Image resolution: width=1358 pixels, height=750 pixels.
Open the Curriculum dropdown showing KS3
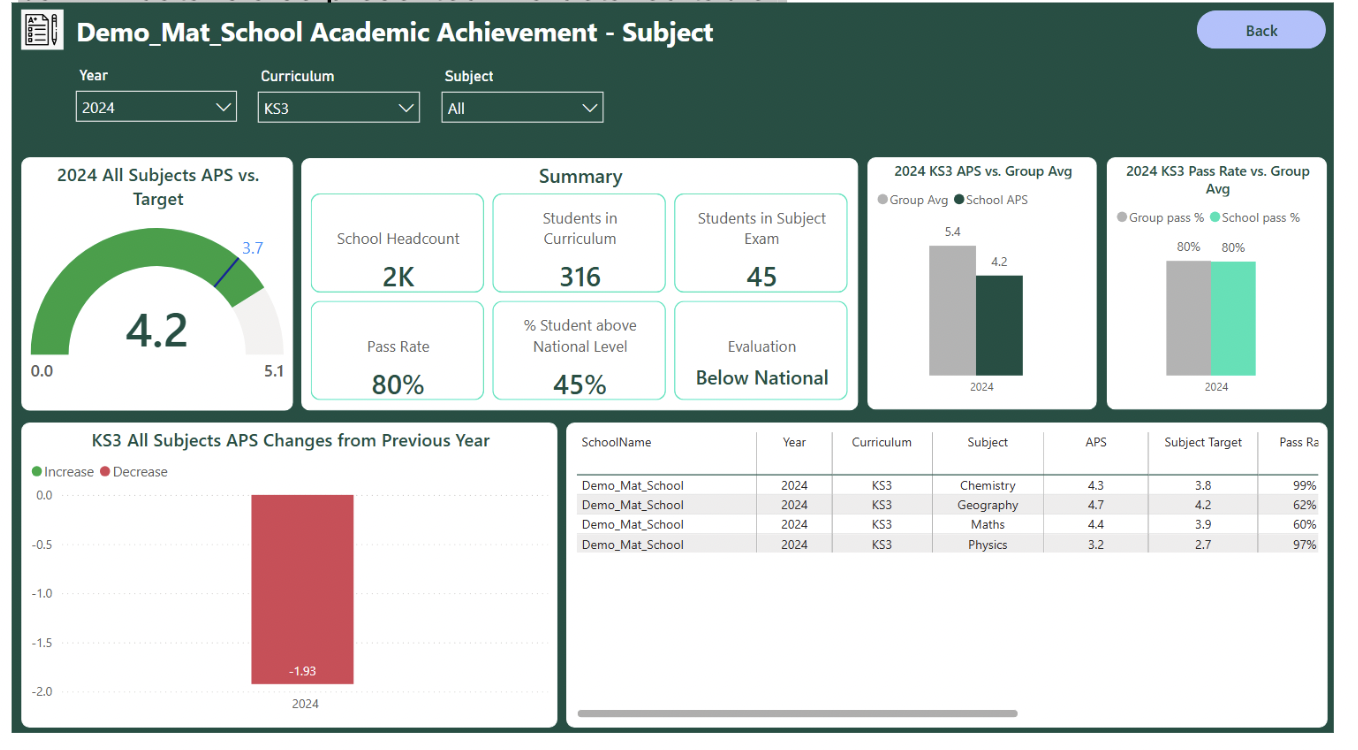[x=339, y=108]
